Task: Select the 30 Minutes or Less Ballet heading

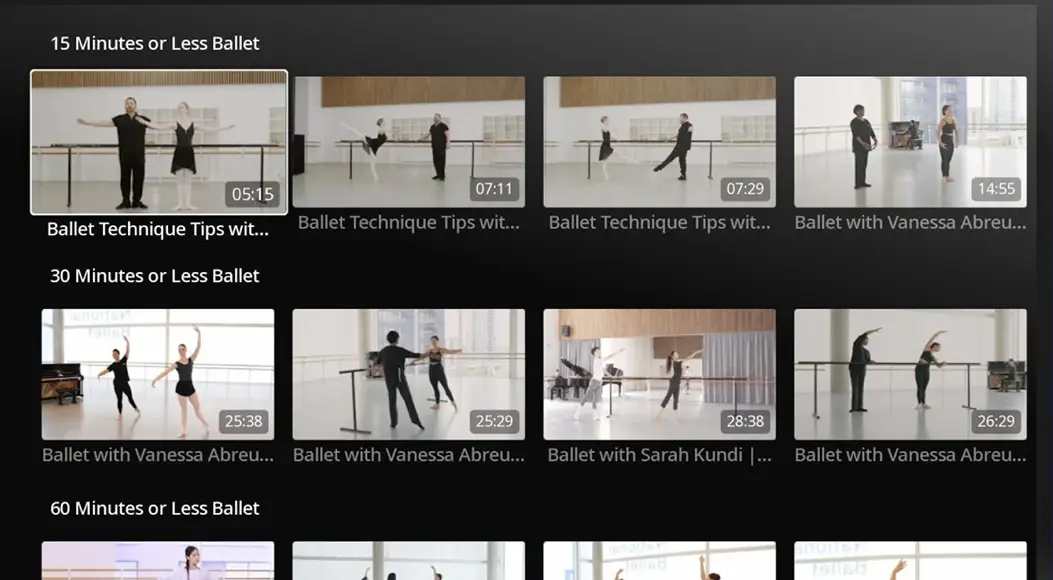Action: click(x=154, y=276)
